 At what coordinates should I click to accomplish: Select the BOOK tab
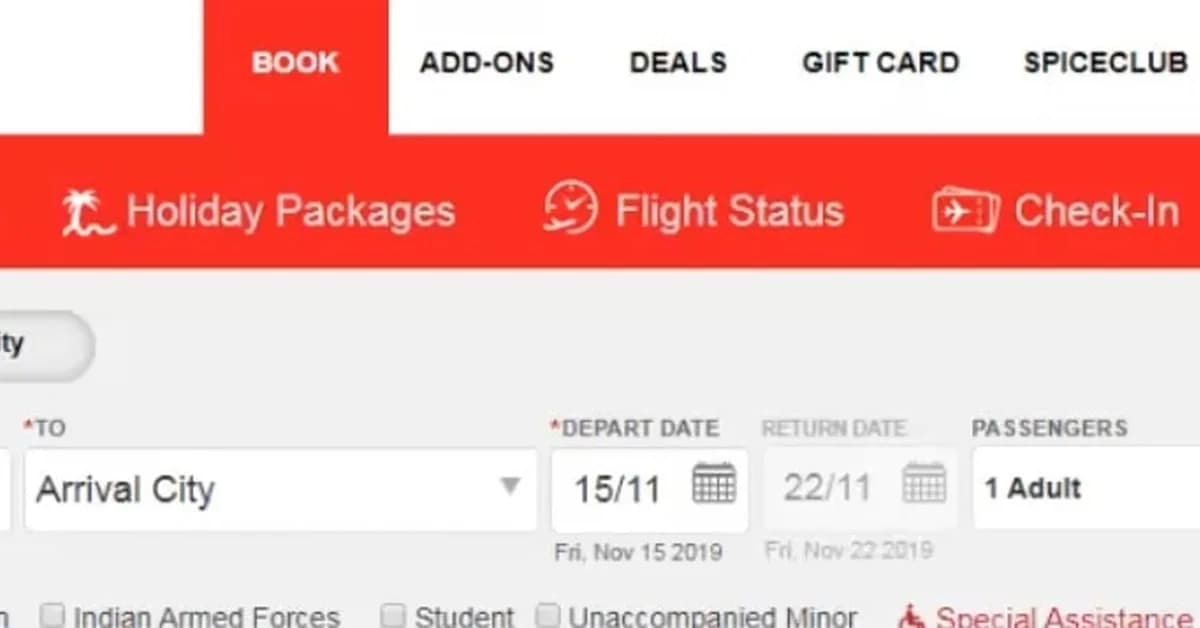click(x=295, y=62)
